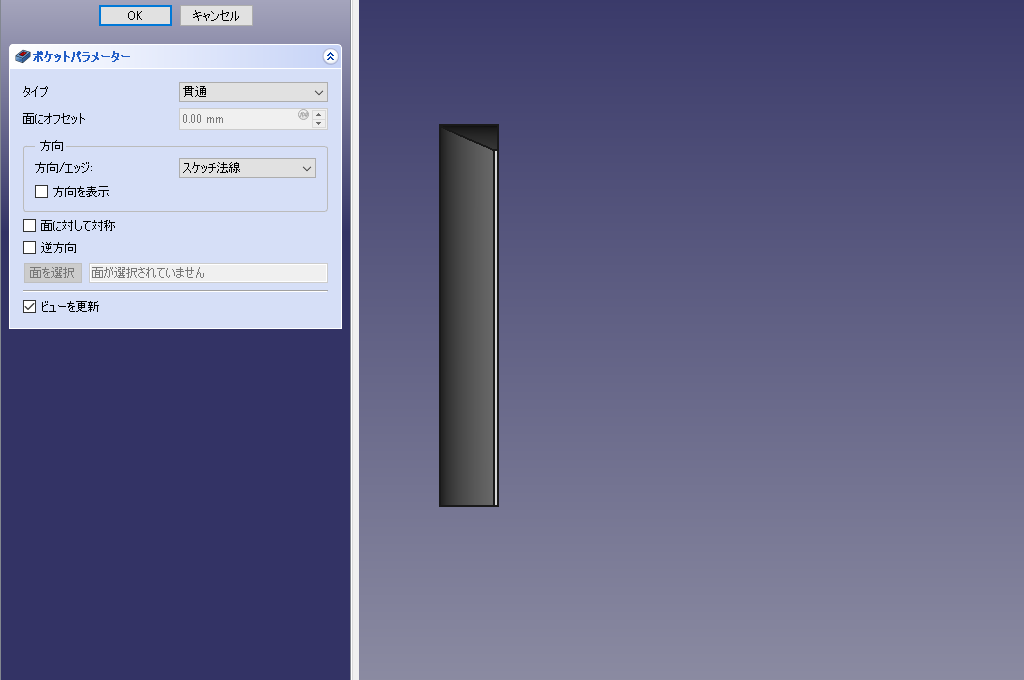Open the 方向/エッジ dropdown showing スケッチ法線
1024x680 pixels.
point(247,168)
